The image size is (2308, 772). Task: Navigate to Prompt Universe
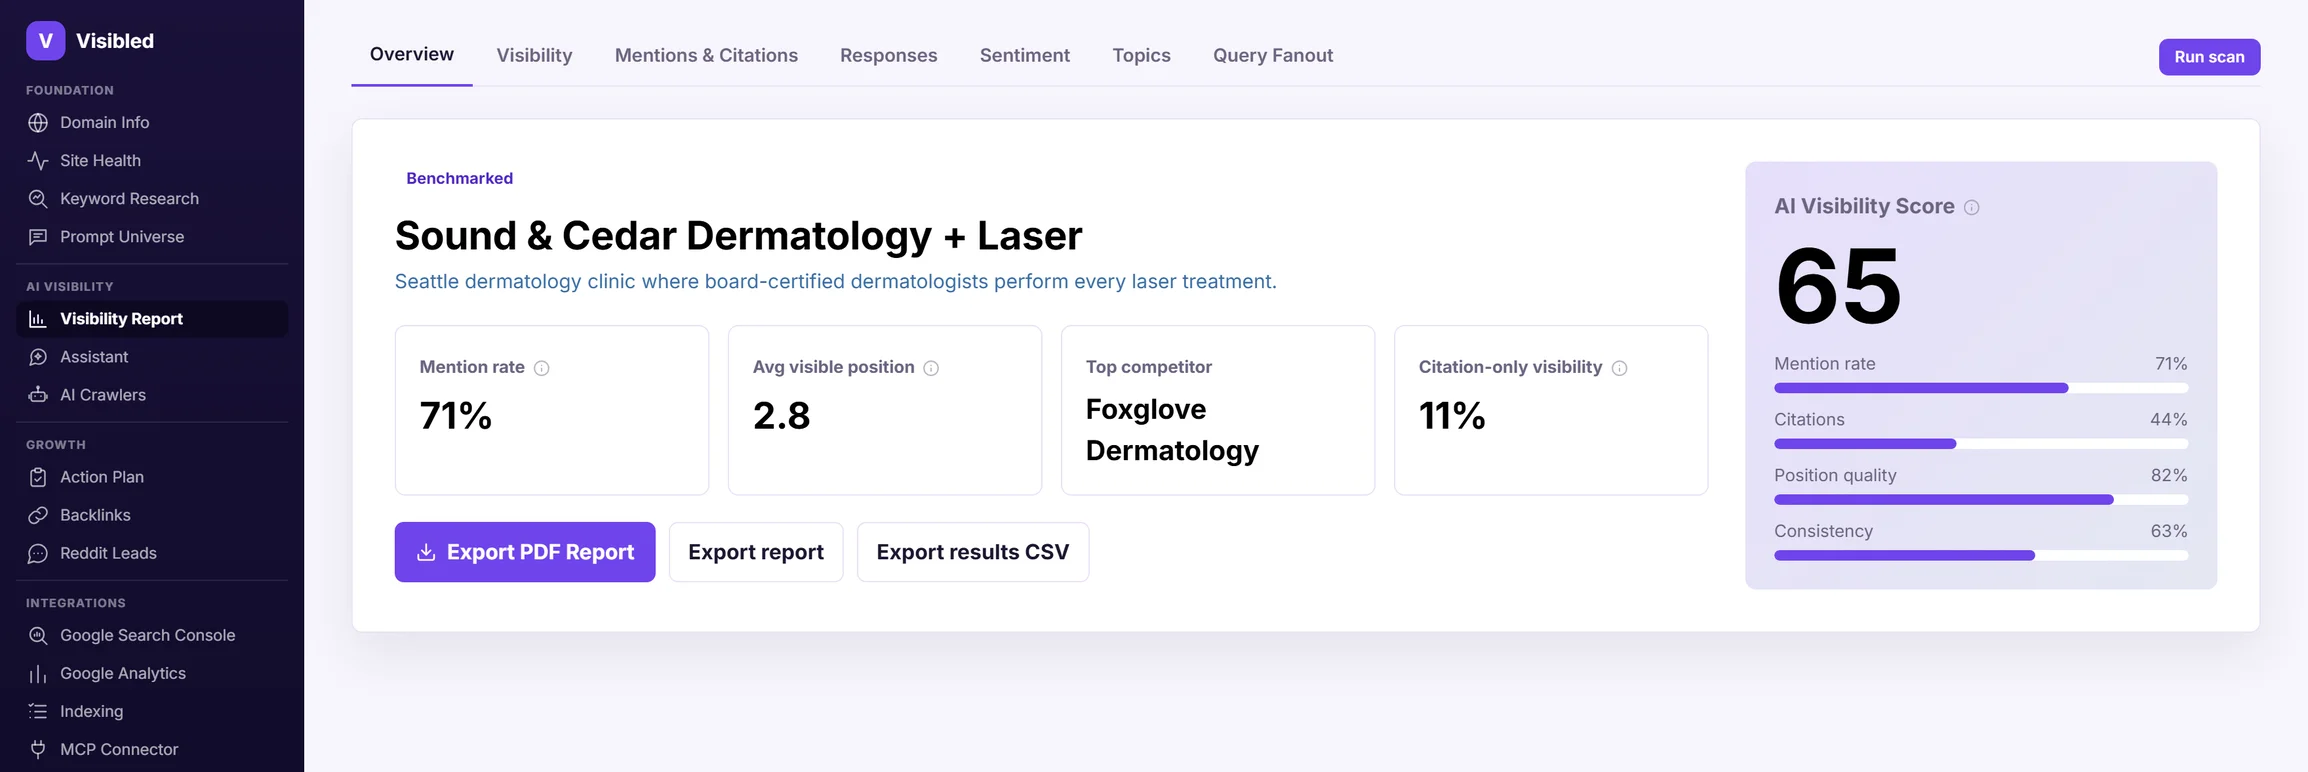[x=152, y=237]
